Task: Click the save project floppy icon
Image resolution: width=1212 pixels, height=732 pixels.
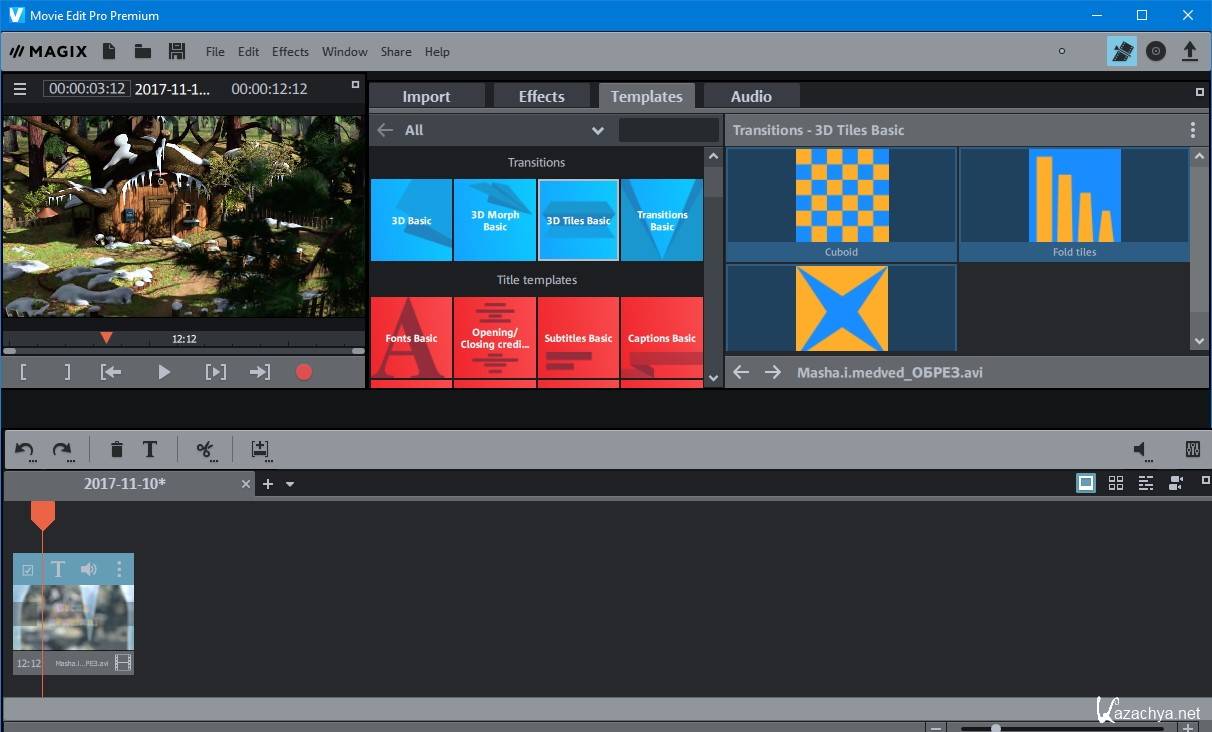Action: [177, 51]
